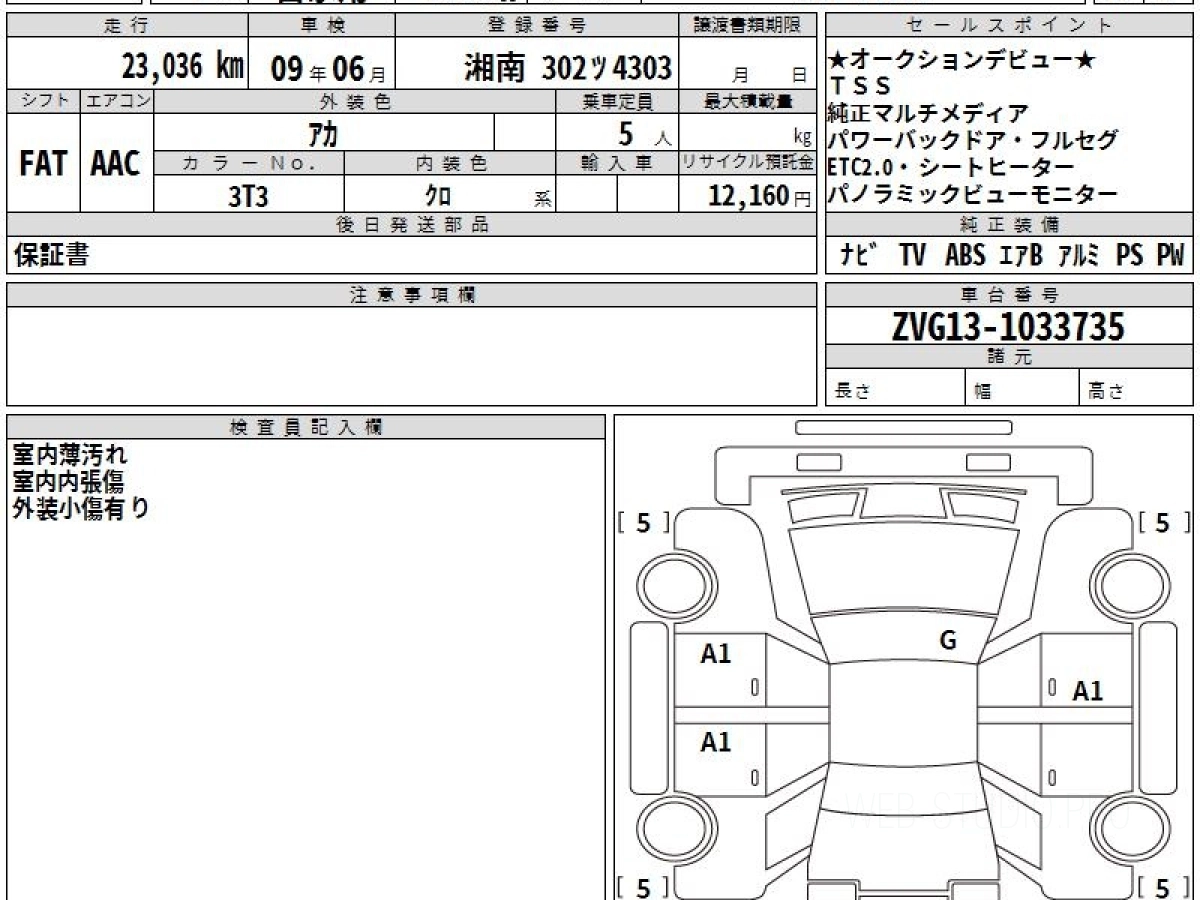Select the アルミ equipment code
This screenshot has height=900, width=1200.
coord(1079,255)
